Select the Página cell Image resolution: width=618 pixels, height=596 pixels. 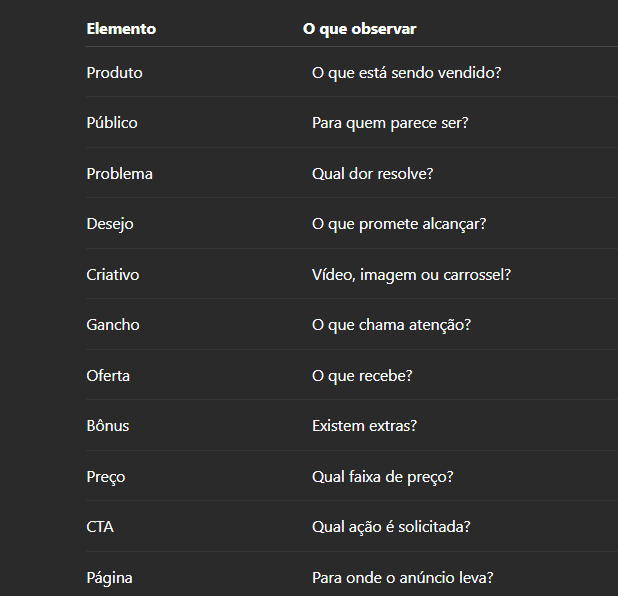[110, 578]
